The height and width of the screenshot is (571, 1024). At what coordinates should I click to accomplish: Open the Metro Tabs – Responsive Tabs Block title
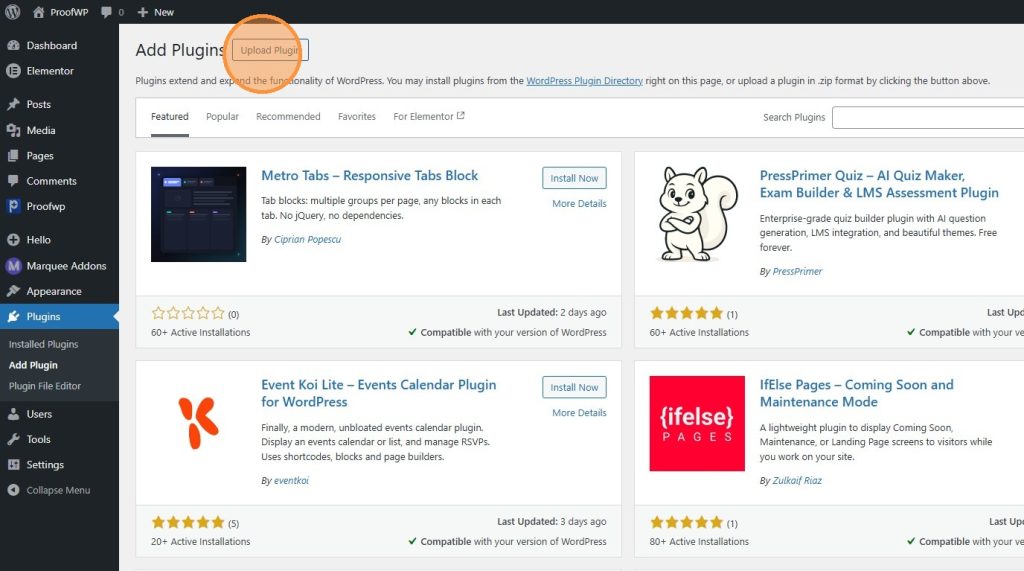point(370,176)
